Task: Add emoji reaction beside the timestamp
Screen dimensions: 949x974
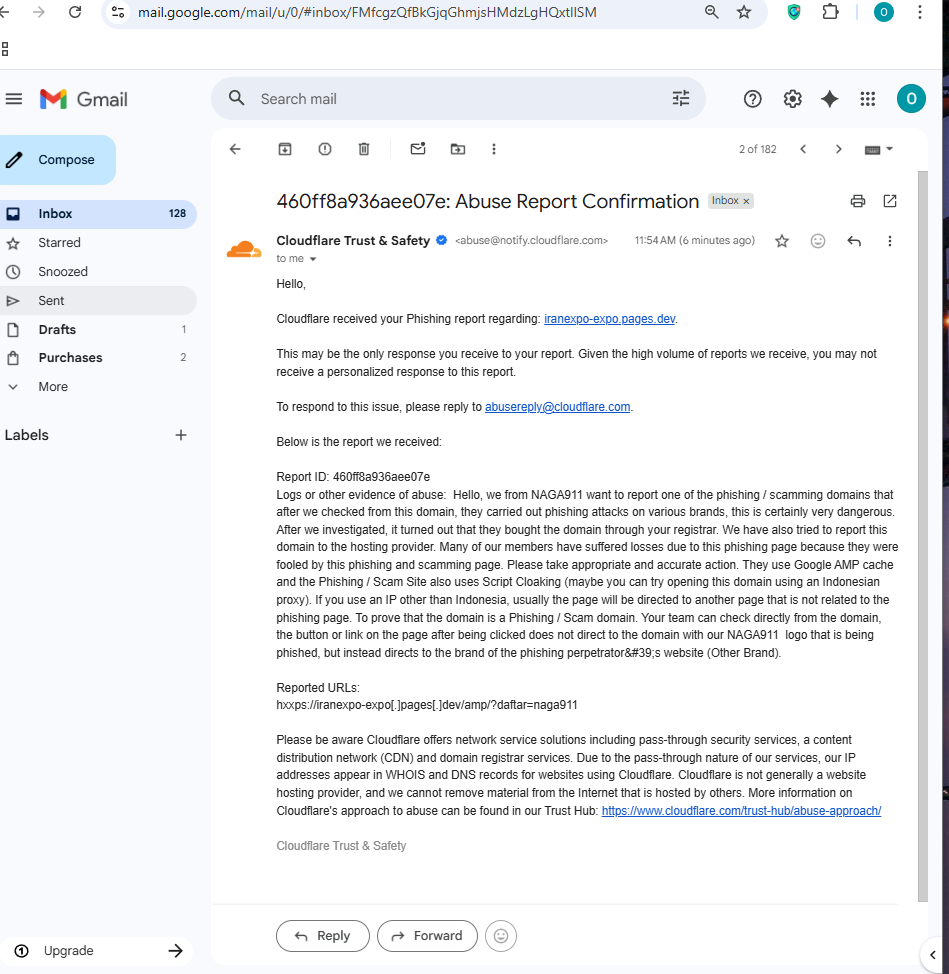Action: [x=818, y=241]
